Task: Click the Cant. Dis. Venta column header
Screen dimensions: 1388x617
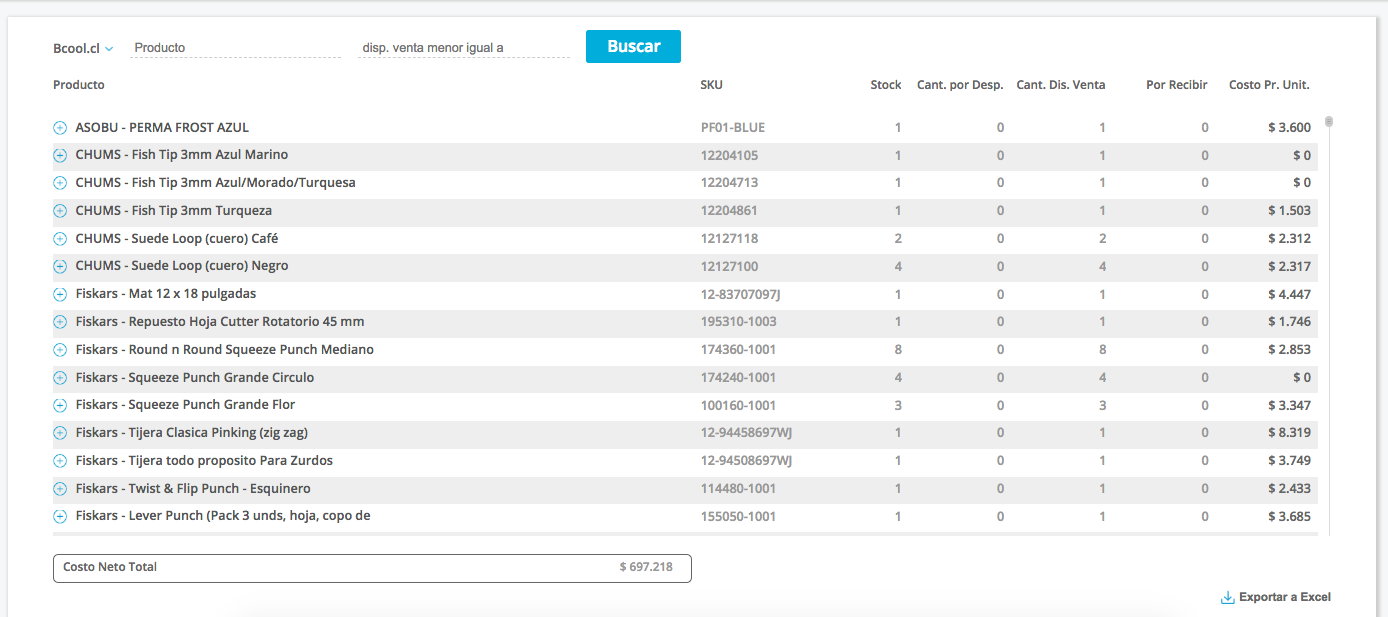Action: [1061, 85]
